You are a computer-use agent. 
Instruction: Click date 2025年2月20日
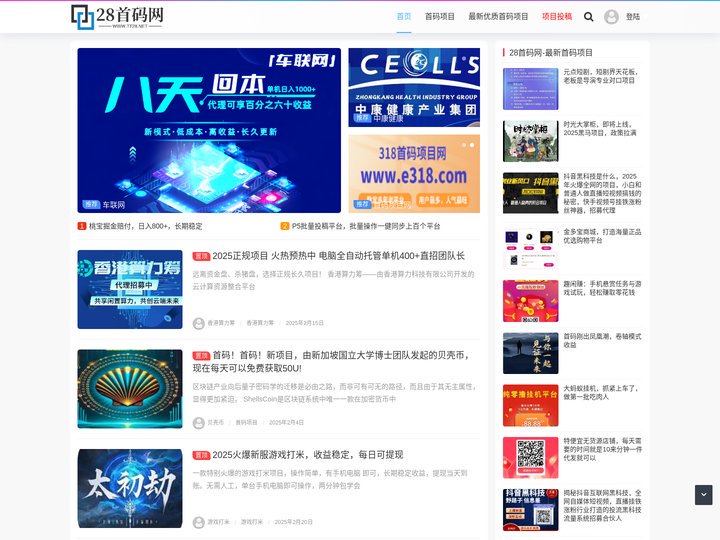pyautogui.click(x=293, y=522)
